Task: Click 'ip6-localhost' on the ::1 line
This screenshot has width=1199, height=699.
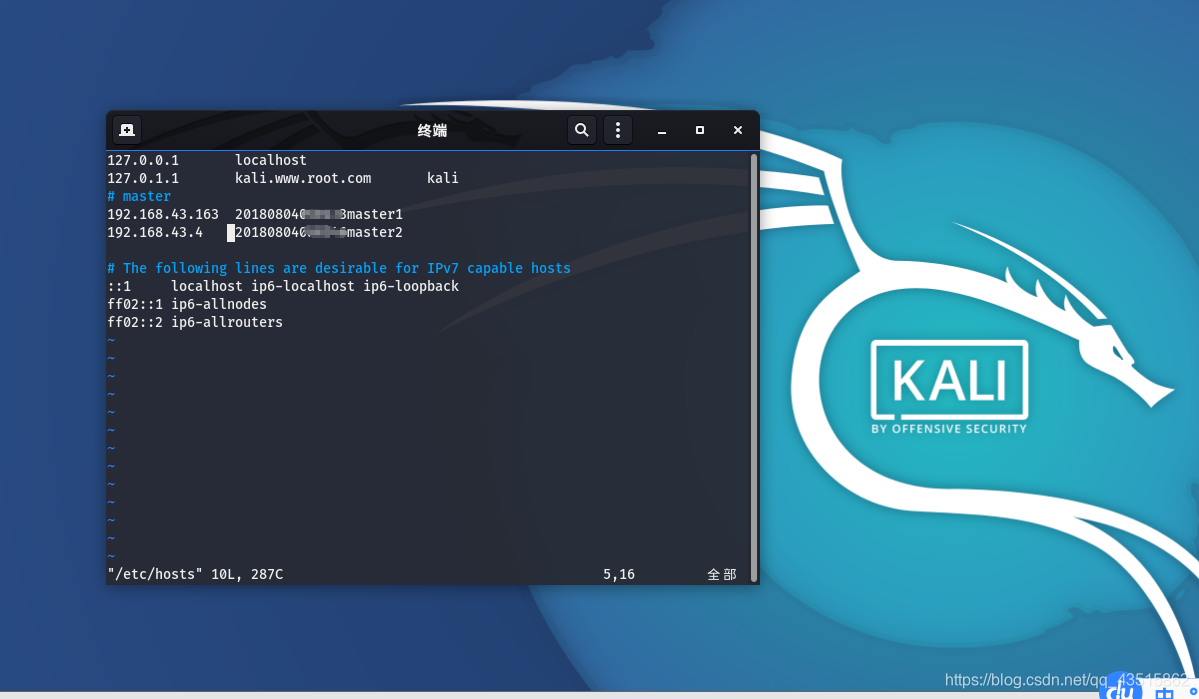Action: click(303, 286)
